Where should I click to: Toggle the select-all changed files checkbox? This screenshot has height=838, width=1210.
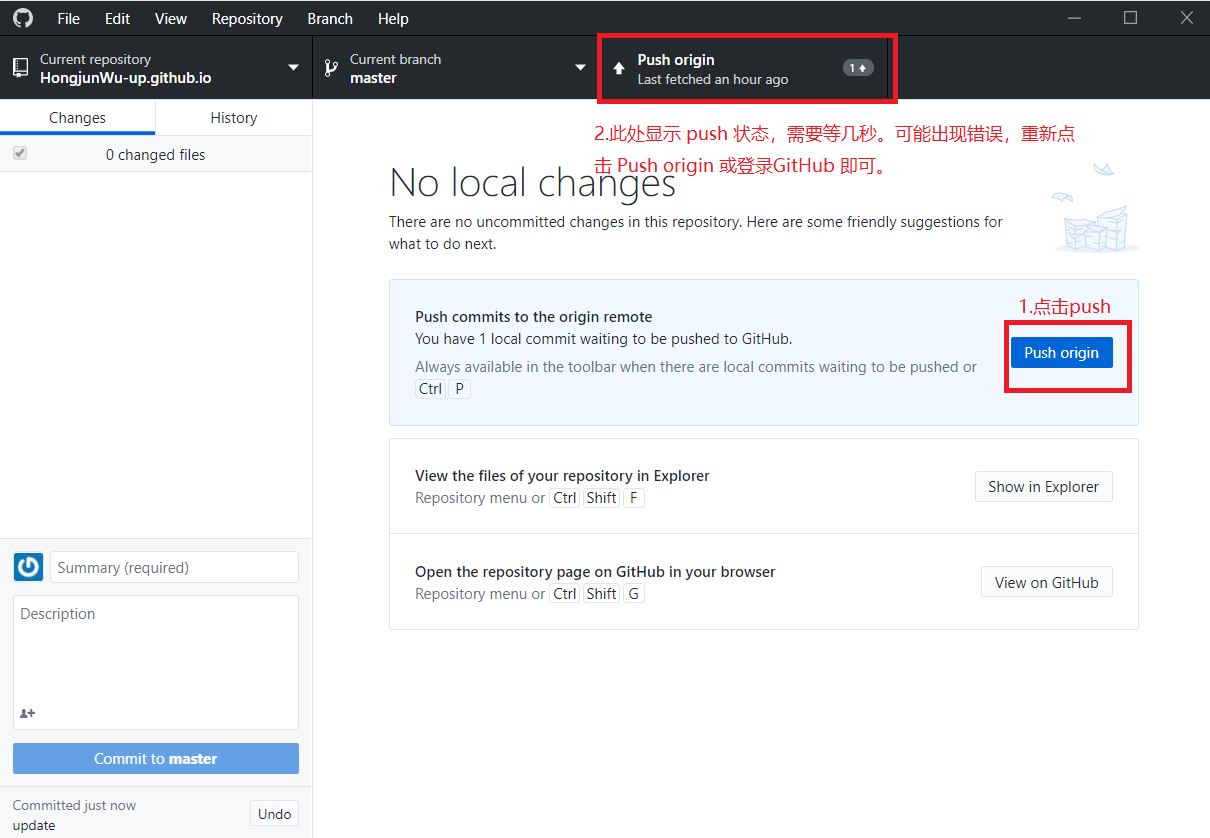coord(20,154)
